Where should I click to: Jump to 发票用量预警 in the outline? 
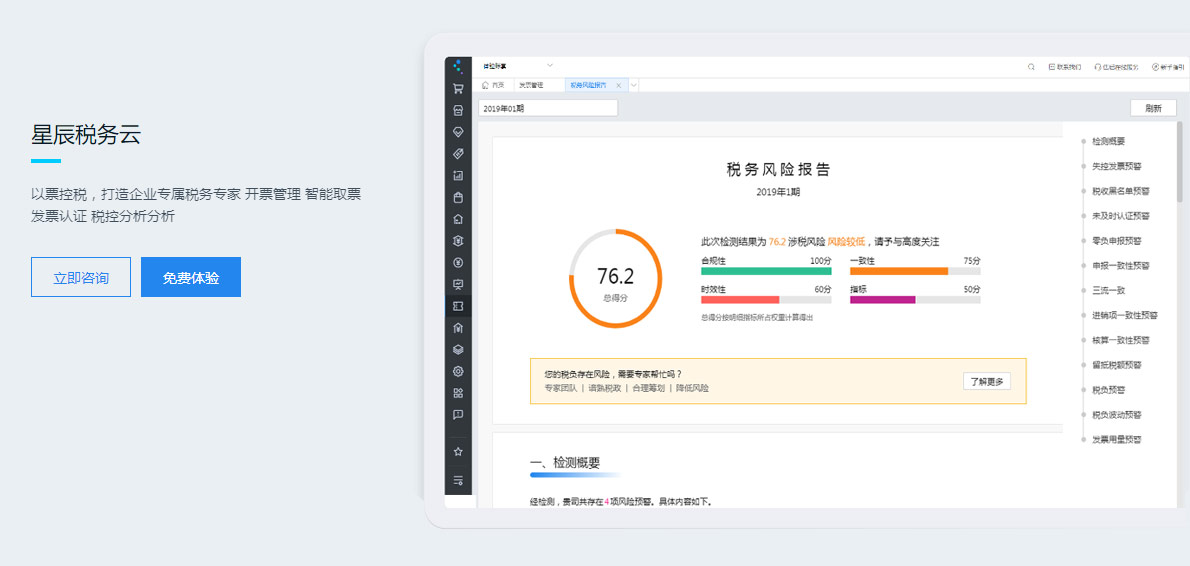[1117, 439]
